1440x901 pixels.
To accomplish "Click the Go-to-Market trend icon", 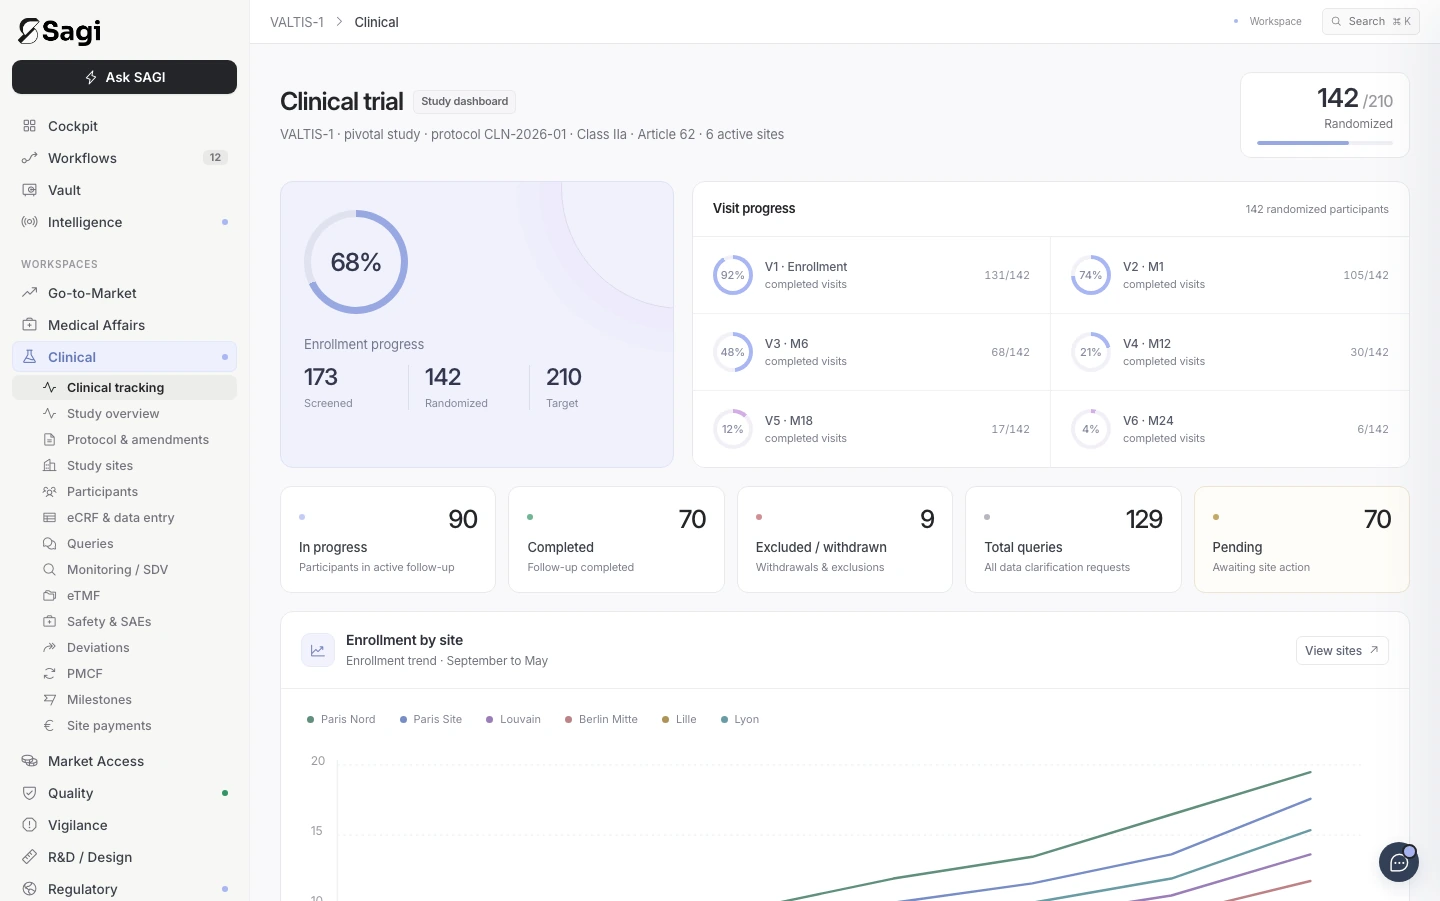I will point(30,293).
